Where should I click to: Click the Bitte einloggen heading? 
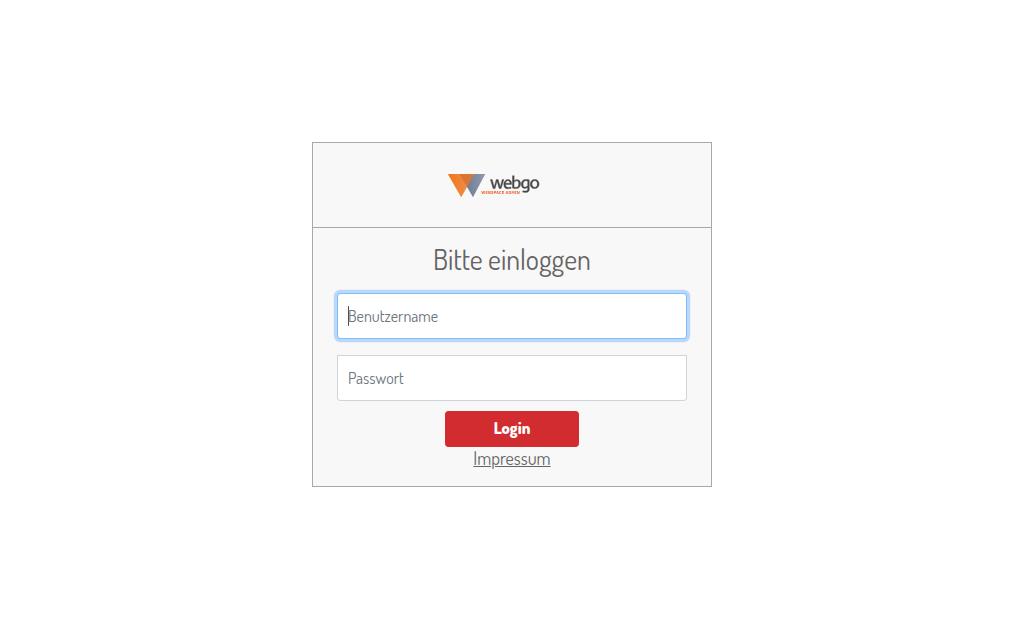point(511,261)
